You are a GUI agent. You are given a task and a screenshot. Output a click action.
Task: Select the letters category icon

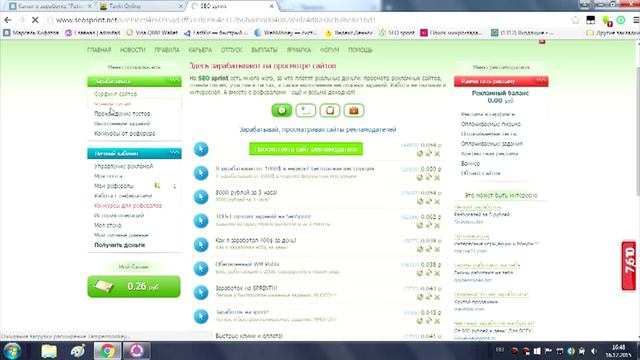pyautogui.click(x=306, y=110)
